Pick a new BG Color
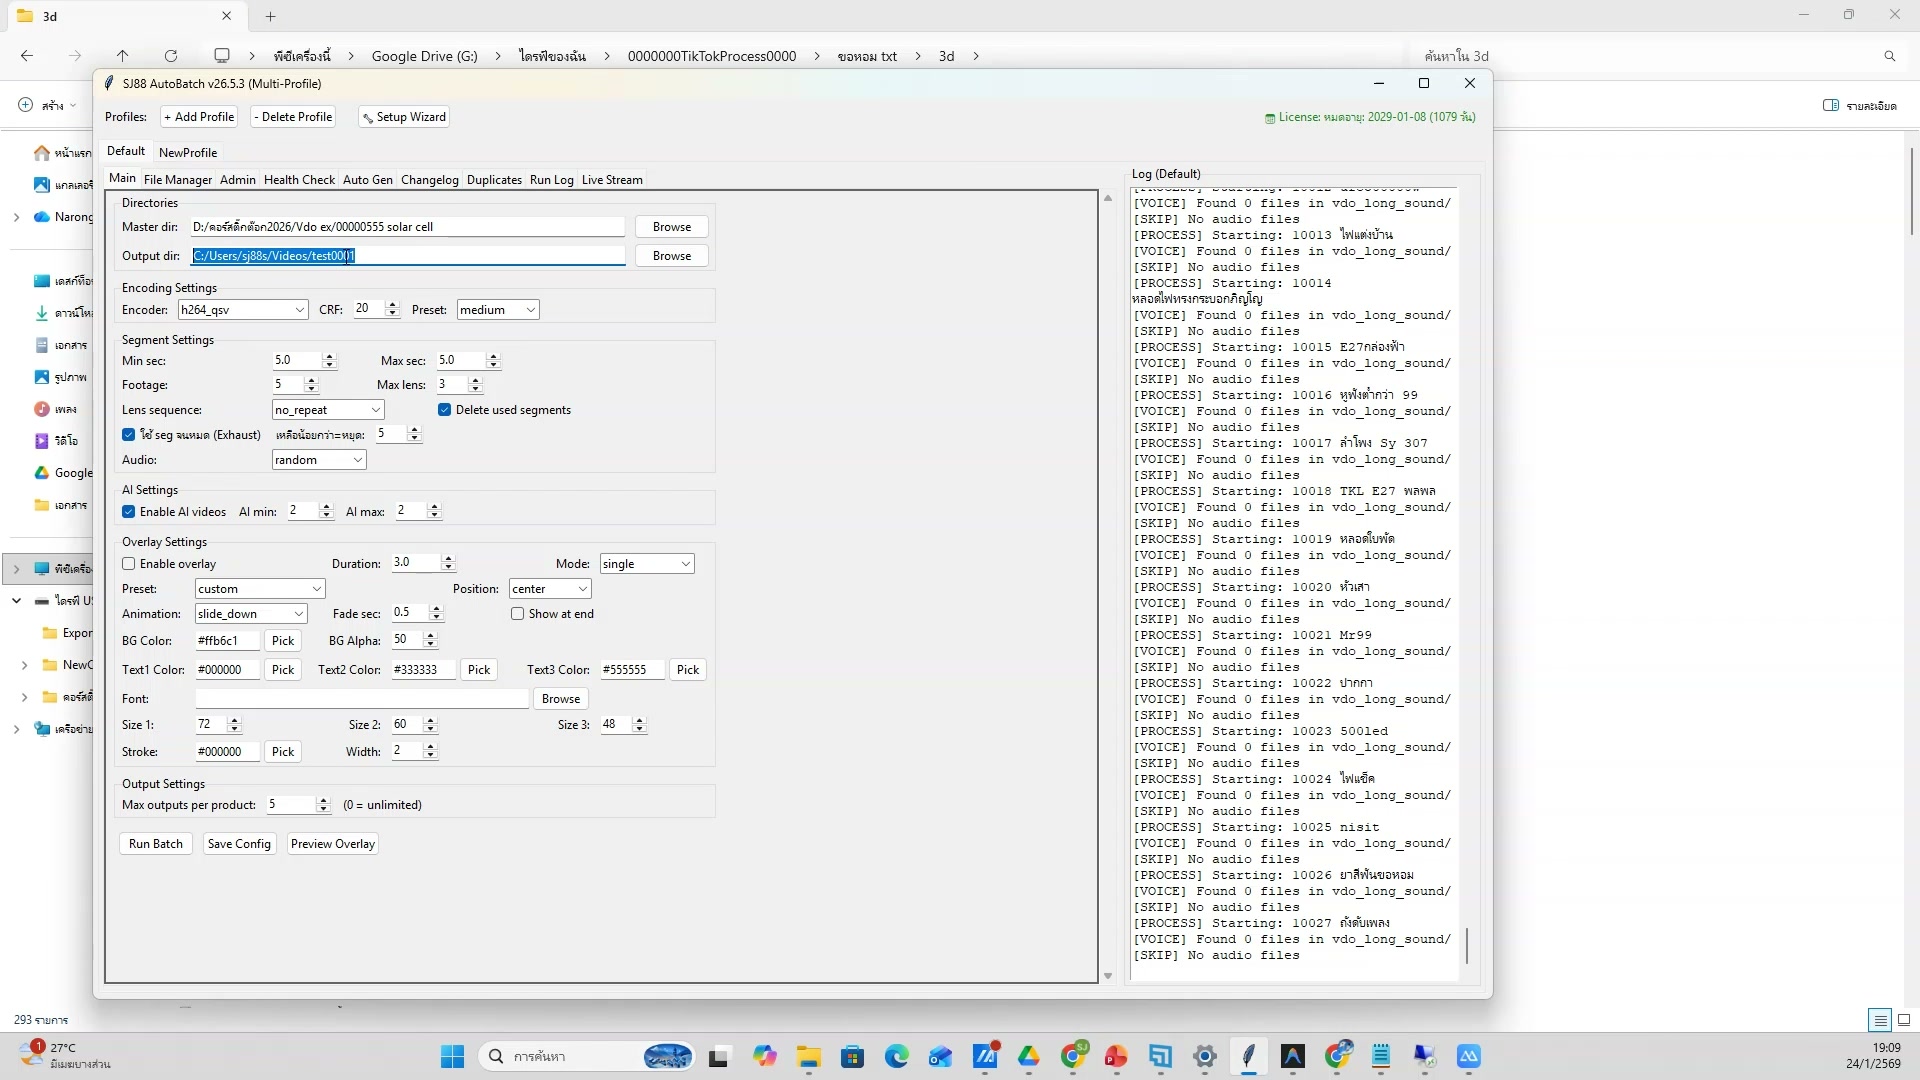The width and height of the screenshot is (1920, 1080). pyautogui.click(x=282, y=640)
